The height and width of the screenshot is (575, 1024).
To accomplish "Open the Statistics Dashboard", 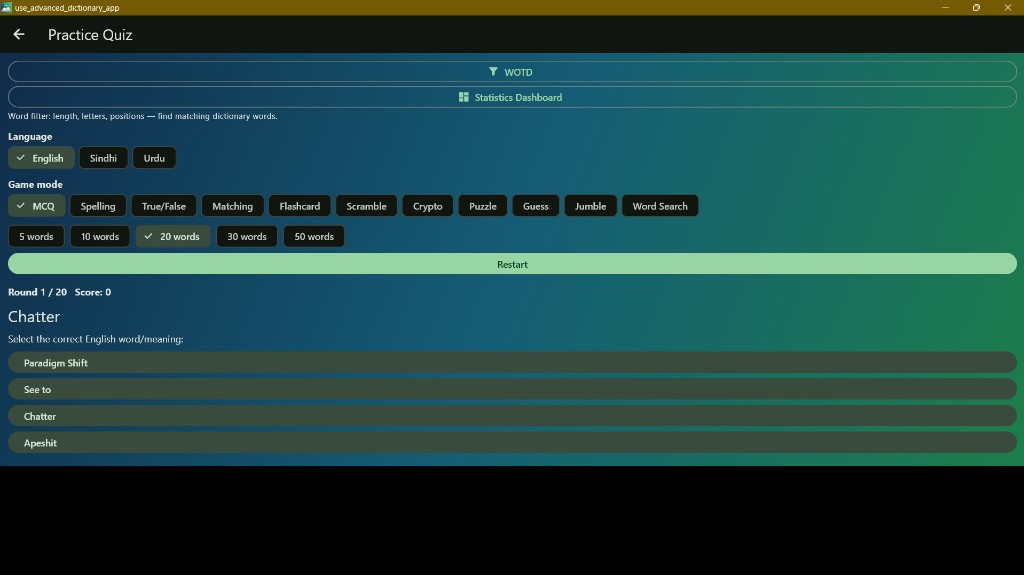I will tap(512, 97).
